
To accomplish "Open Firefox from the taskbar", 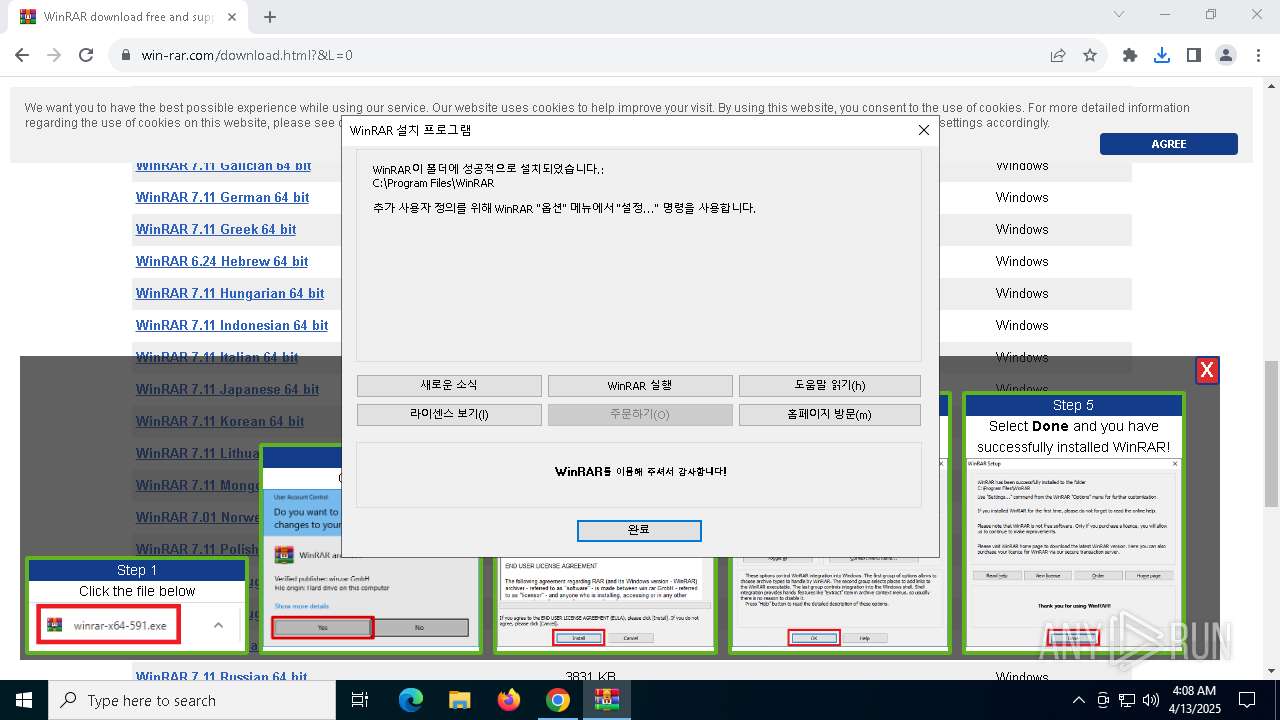I will pos(509,700).
